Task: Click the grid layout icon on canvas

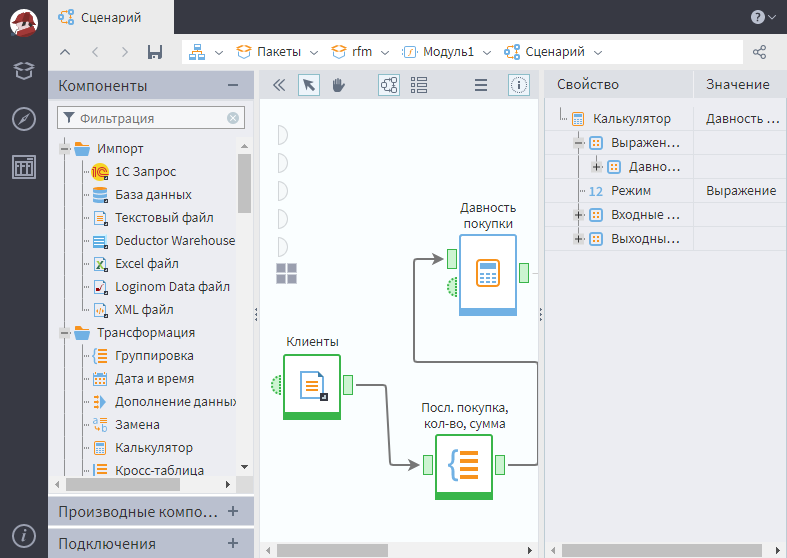Action: [x=287, y=273]
